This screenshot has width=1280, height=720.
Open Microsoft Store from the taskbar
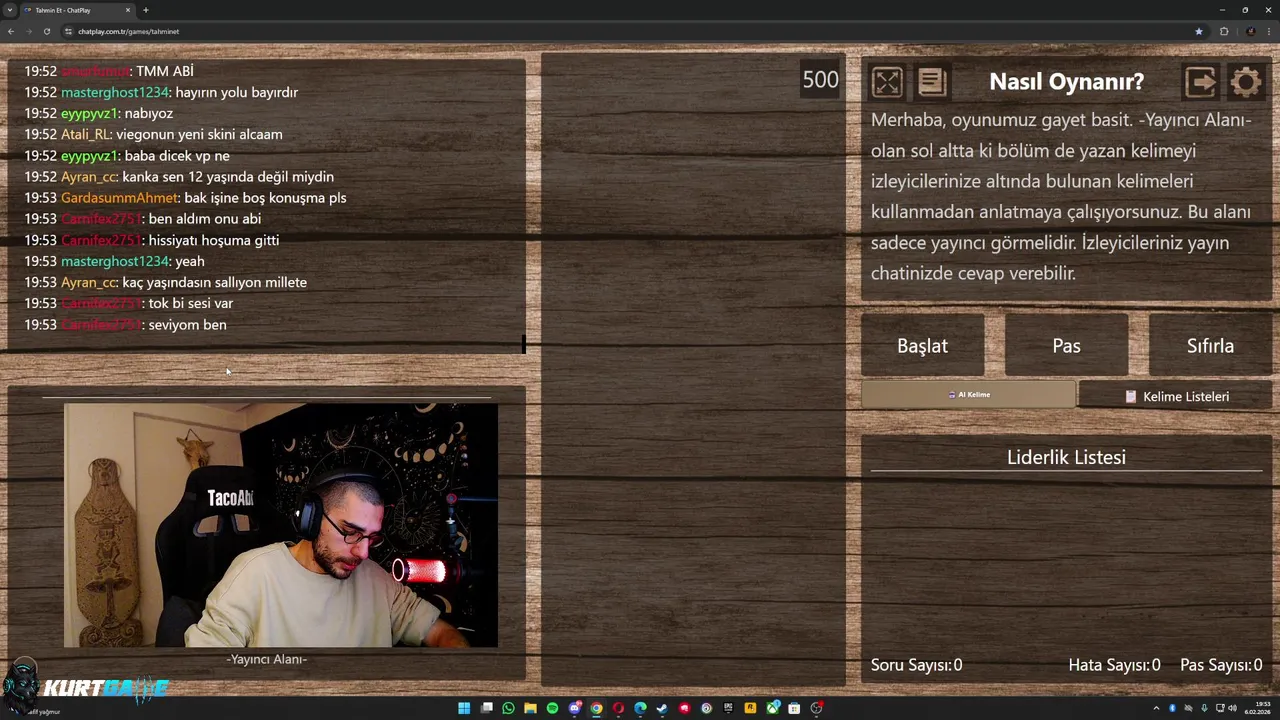794,708
